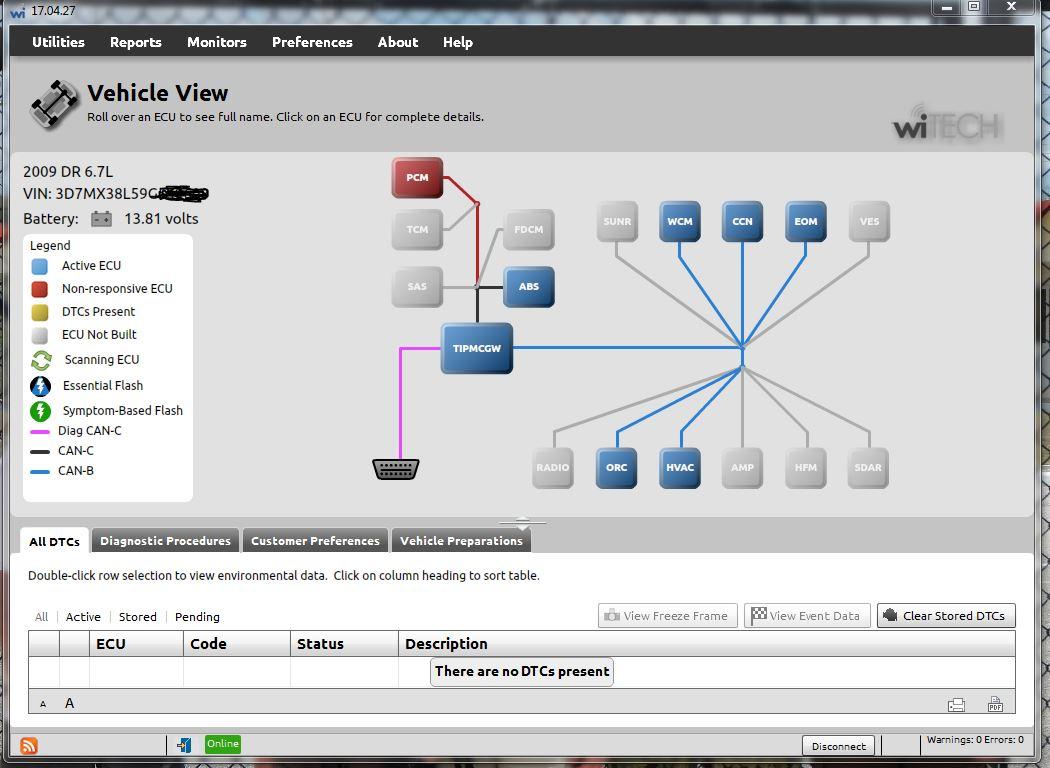Click the SUNR ECU node
The image size is (1050, 768).
tap(617, 221)
